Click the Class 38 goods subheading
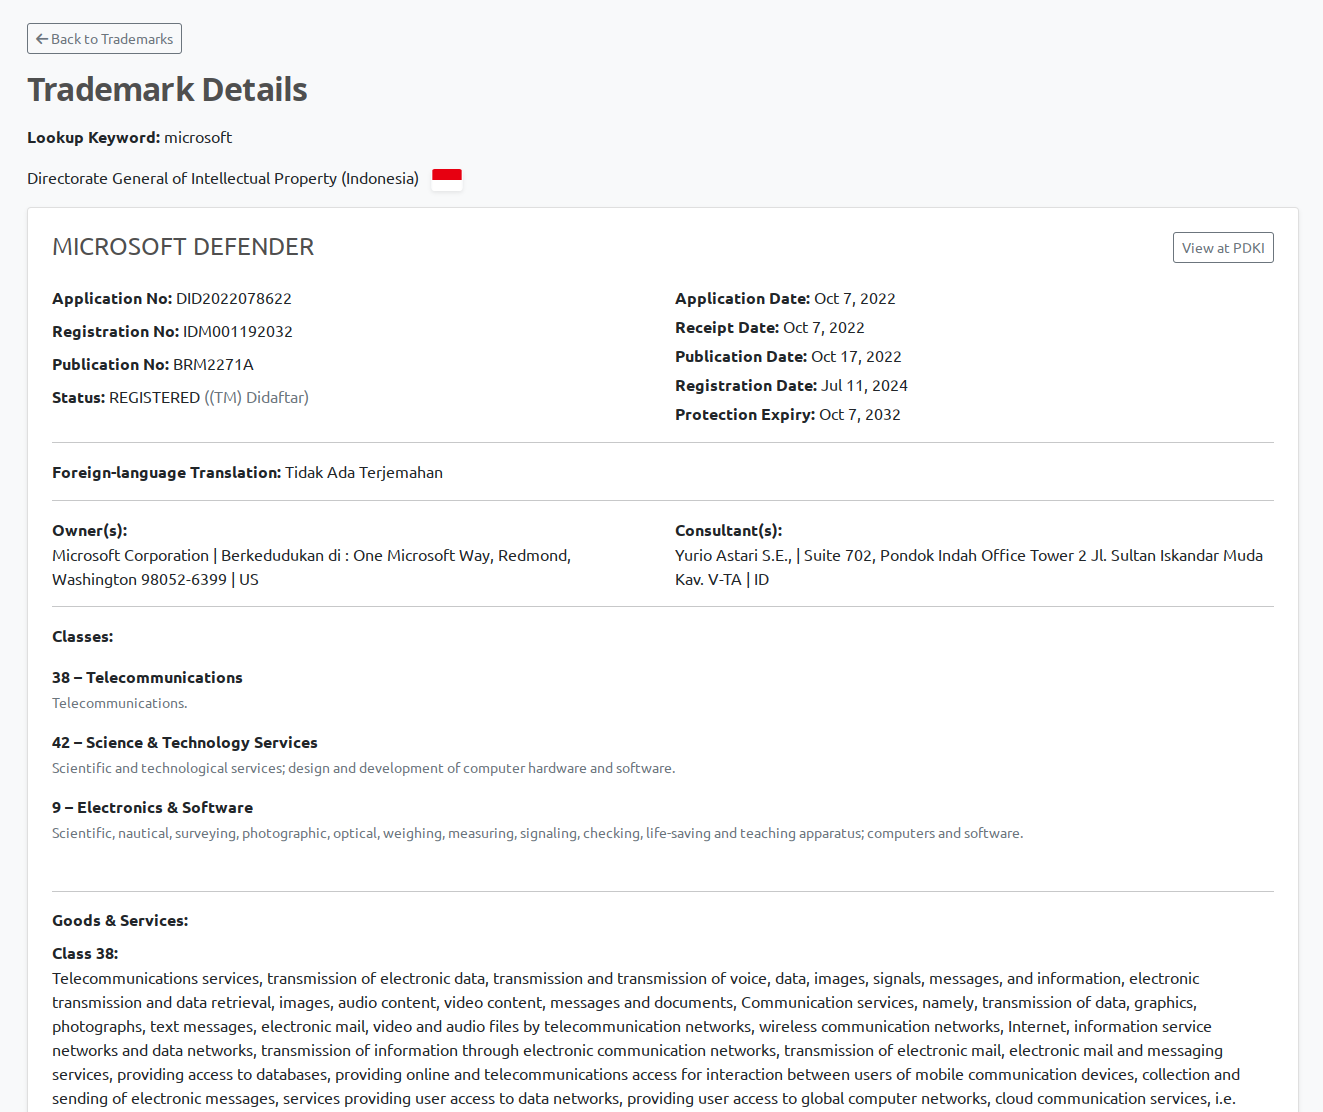The image size is (1323, 1112). [85, 954]
